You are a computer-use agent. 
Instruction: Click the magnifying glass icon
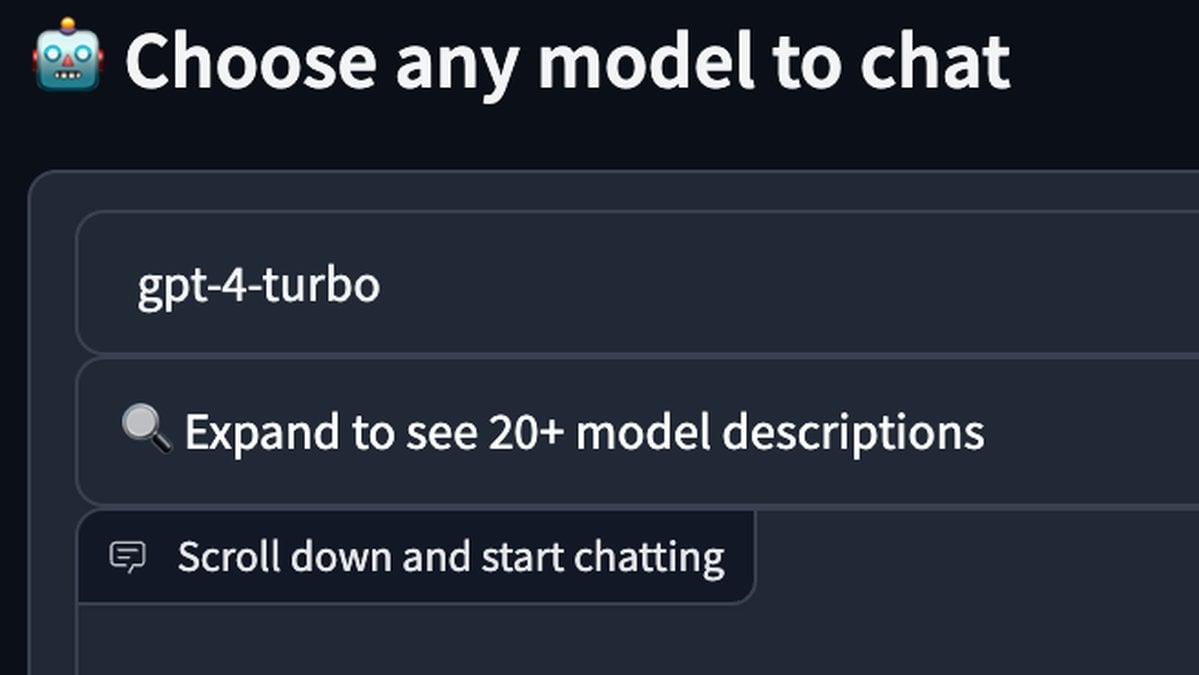point(146,430)
